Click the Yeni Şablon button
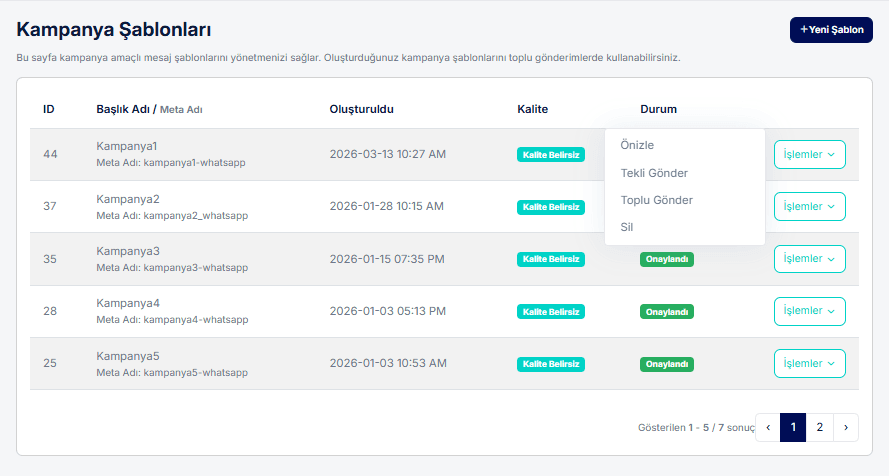The image size is (889, 476). pos(831,30)
